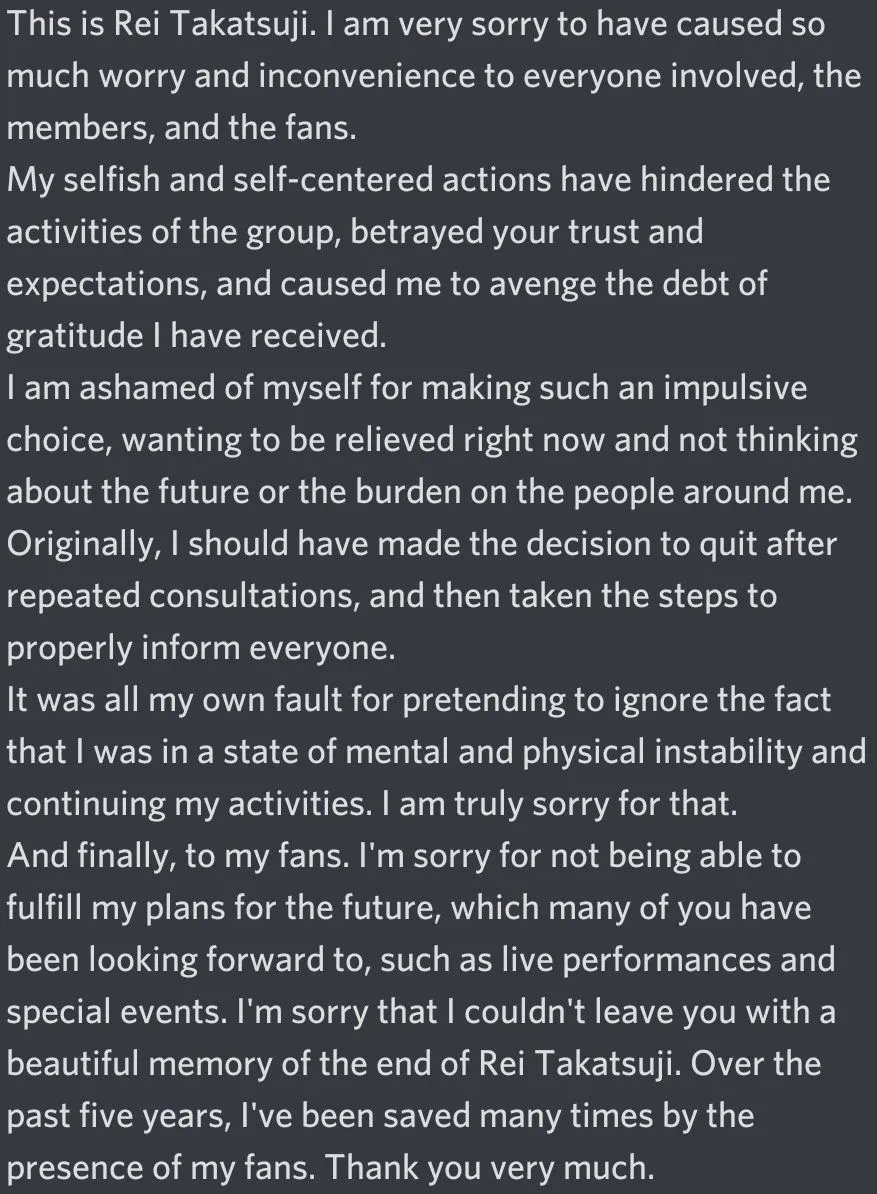
Task: Click the phrase "avenge the debt of"
Action: (x=628, y=283)
